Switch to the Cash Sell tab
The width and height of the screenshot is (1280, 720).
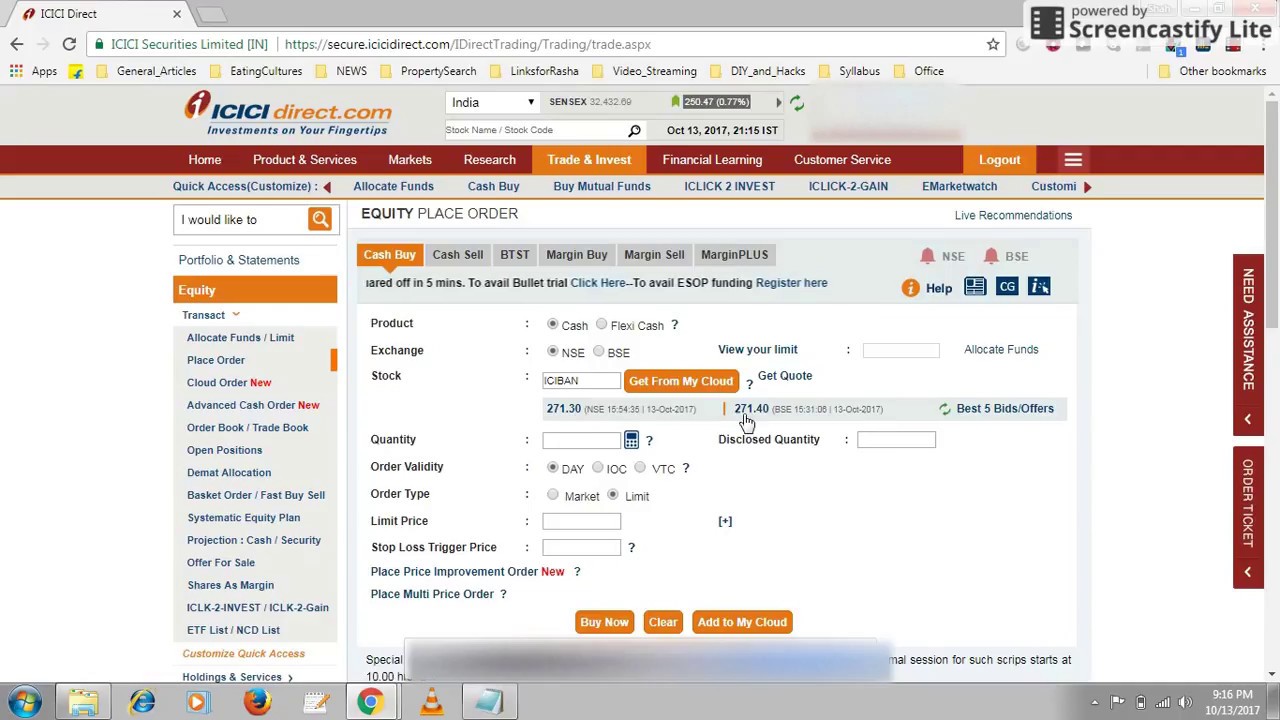[458, 255]
